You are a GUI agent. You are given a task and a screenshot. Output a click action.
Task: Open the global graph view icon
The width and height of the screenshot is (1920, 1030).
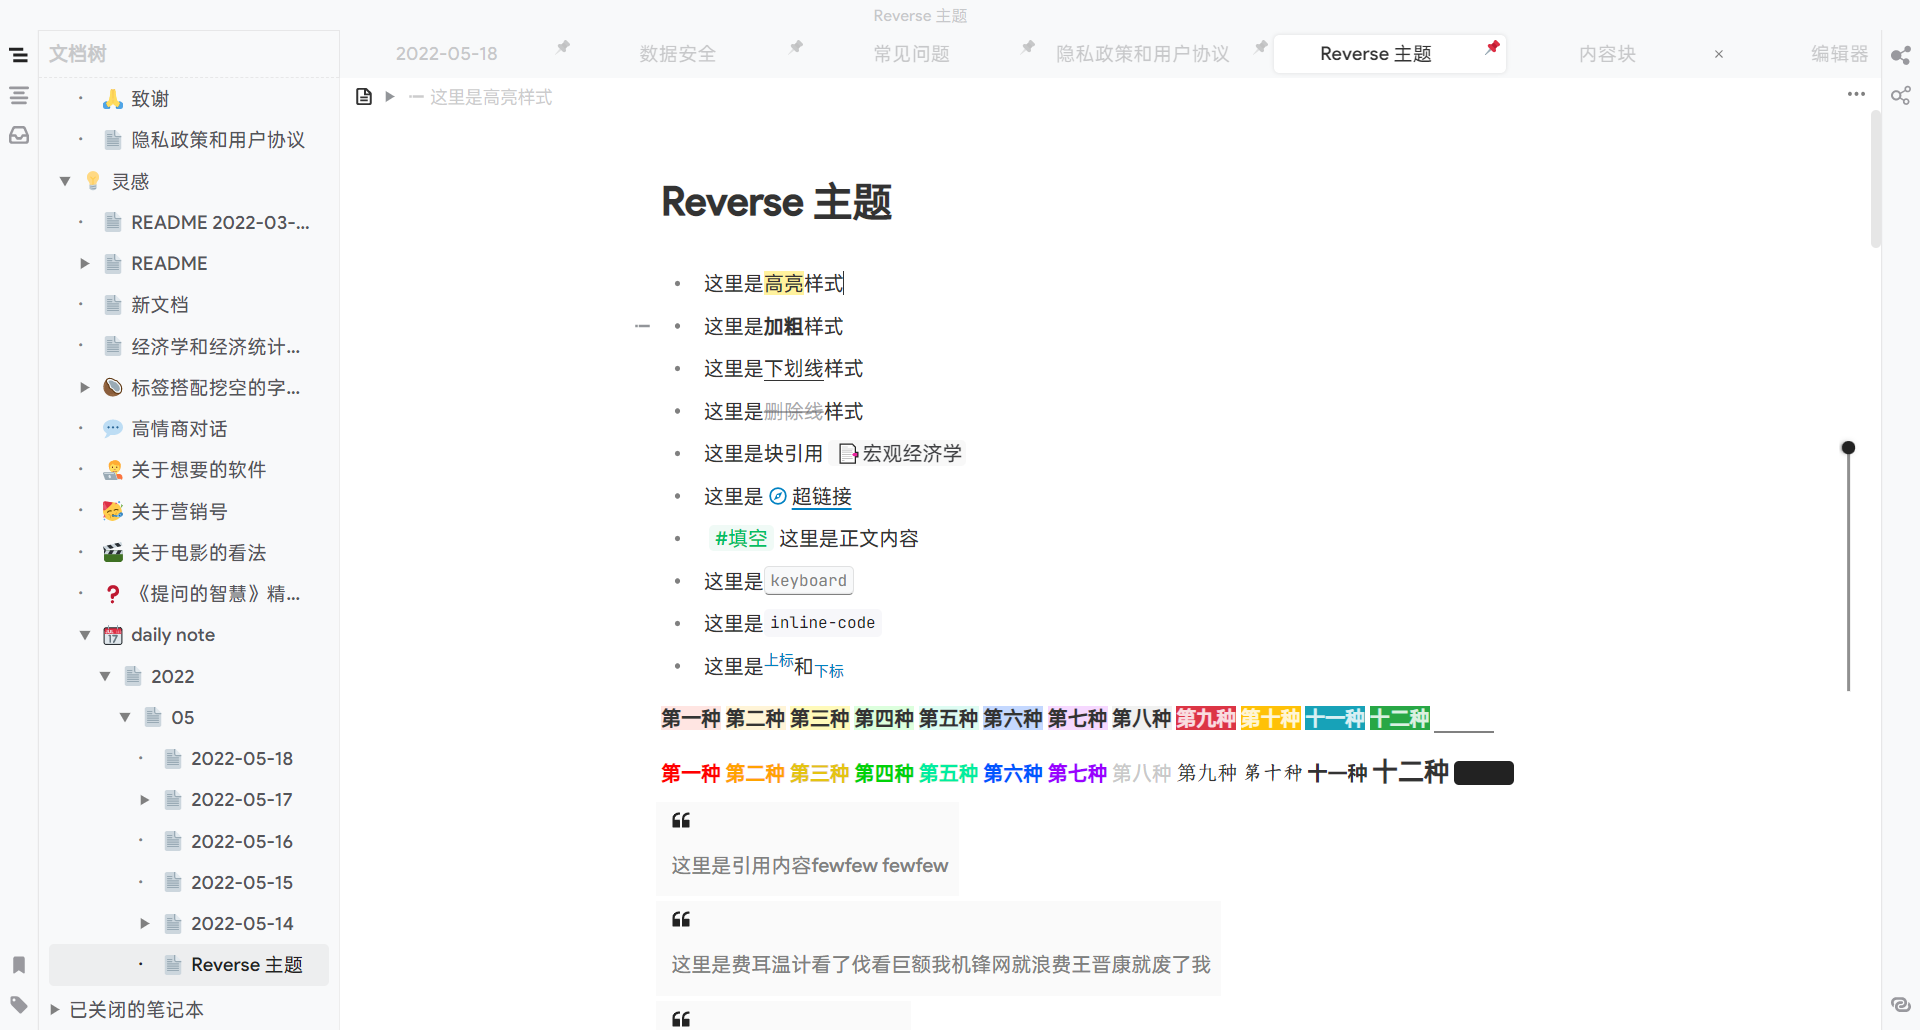1901,96
